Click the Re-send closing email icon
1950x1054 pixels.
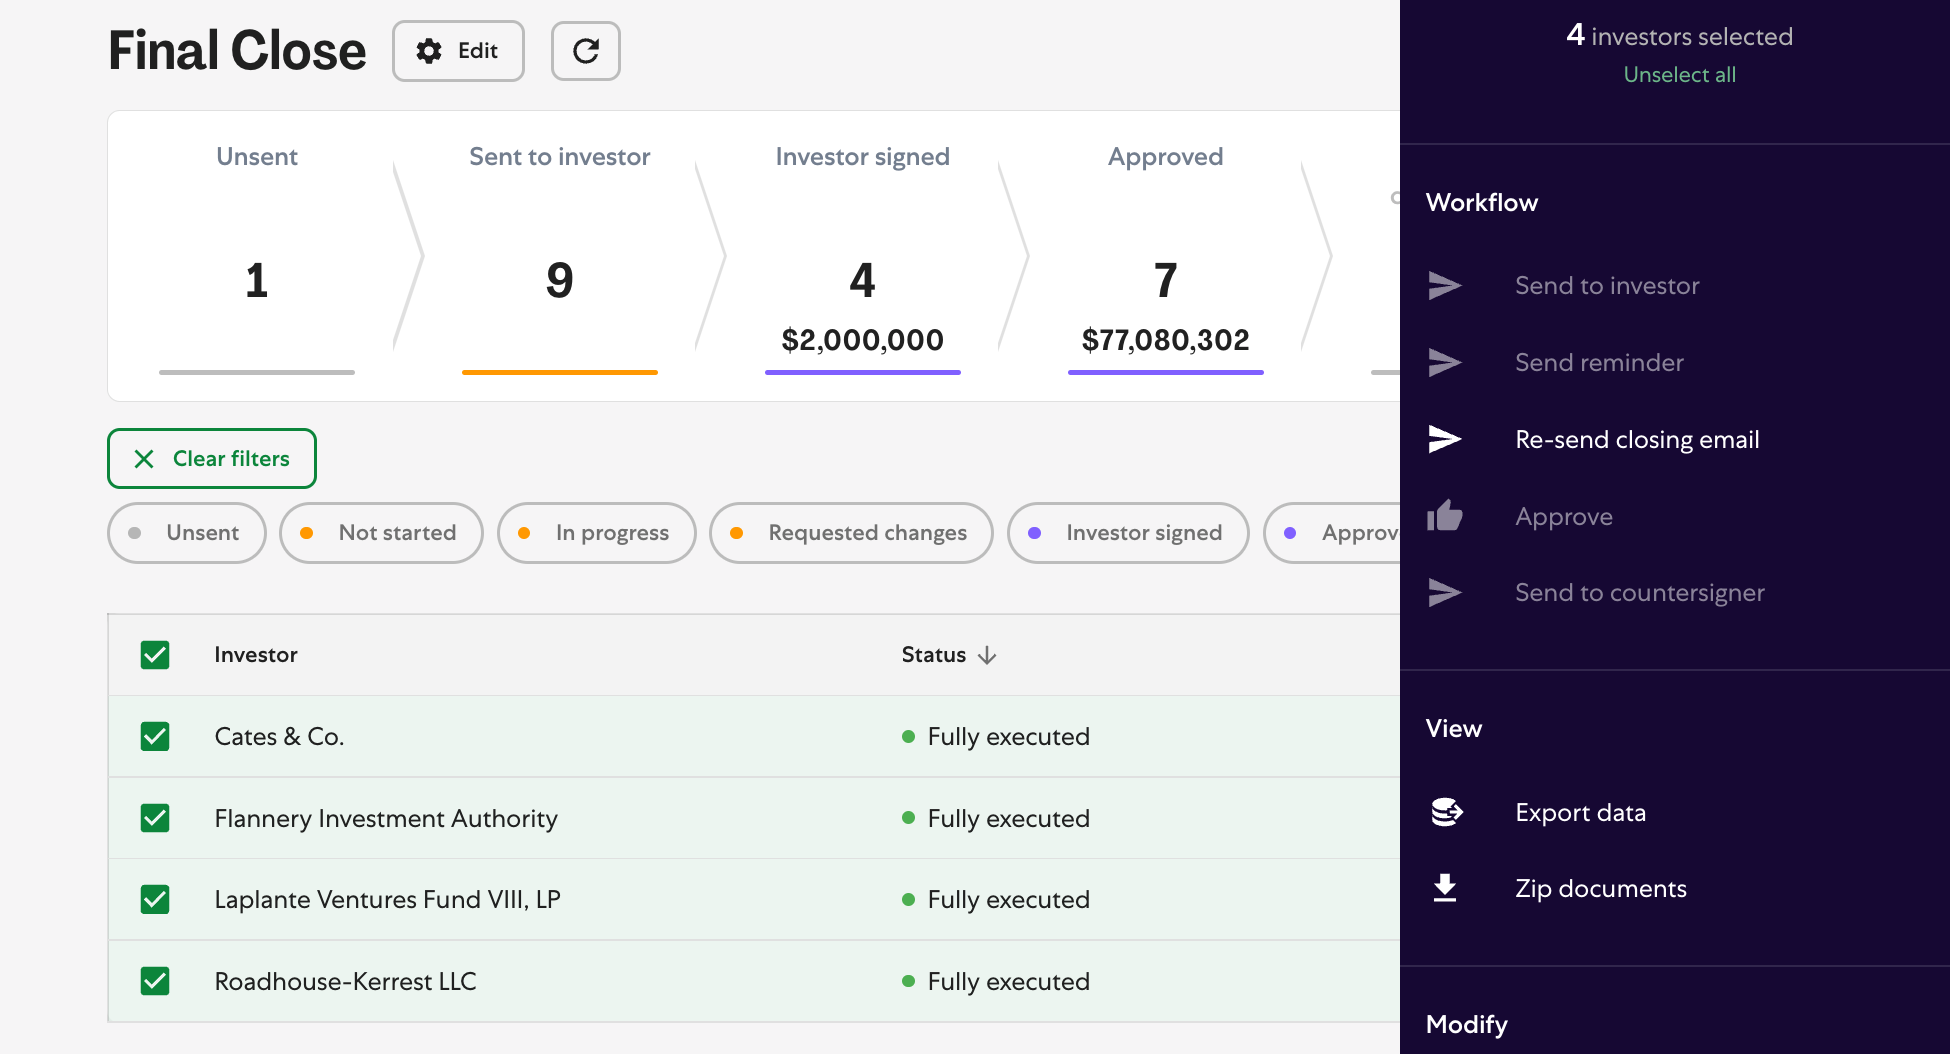coord(1444,440)
